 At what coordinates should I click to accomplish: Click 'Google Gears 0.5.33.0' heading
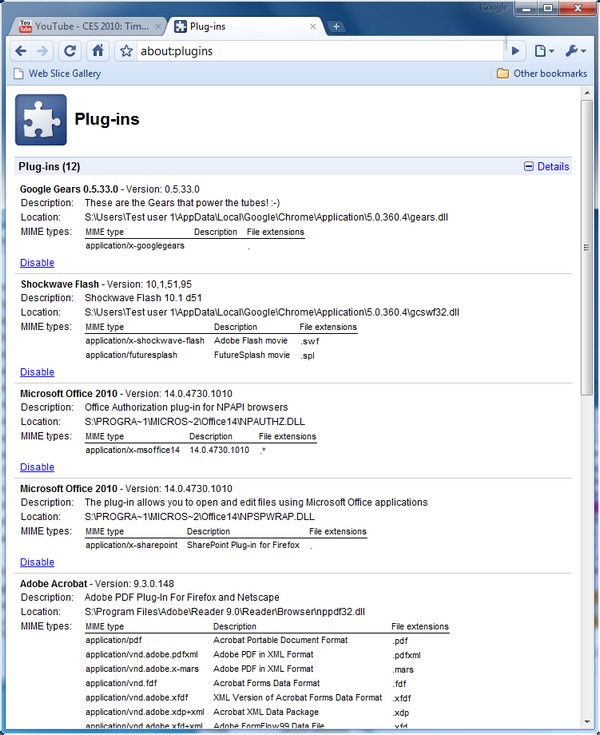click(x=69, y=189)
